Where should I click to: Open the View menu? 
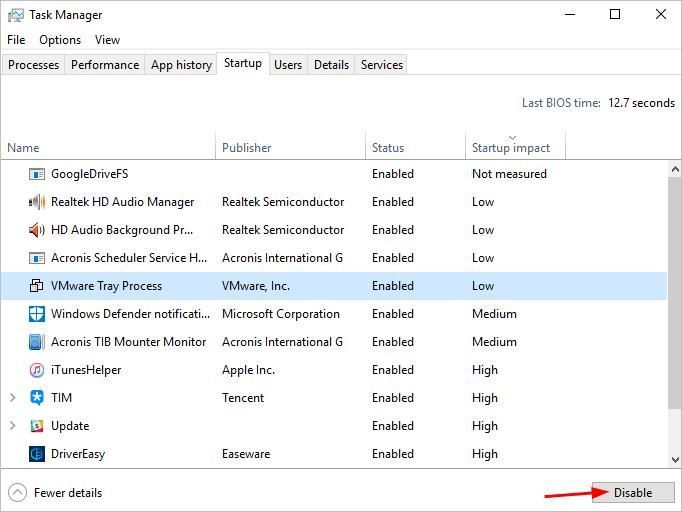(x=107, y=40)
